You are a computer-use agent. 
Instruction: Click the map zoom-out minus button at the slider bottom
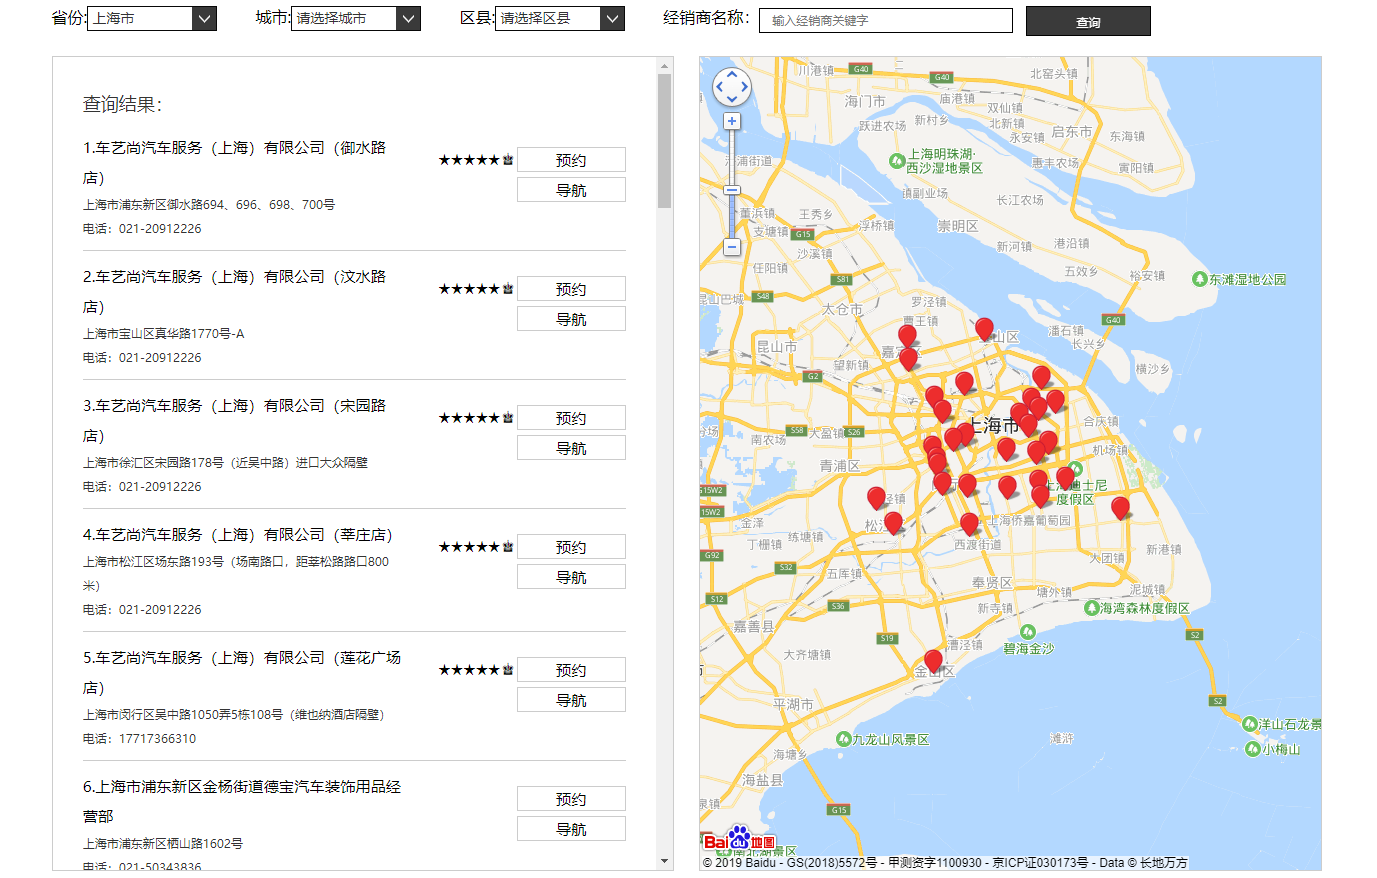(x=732, y=247)
